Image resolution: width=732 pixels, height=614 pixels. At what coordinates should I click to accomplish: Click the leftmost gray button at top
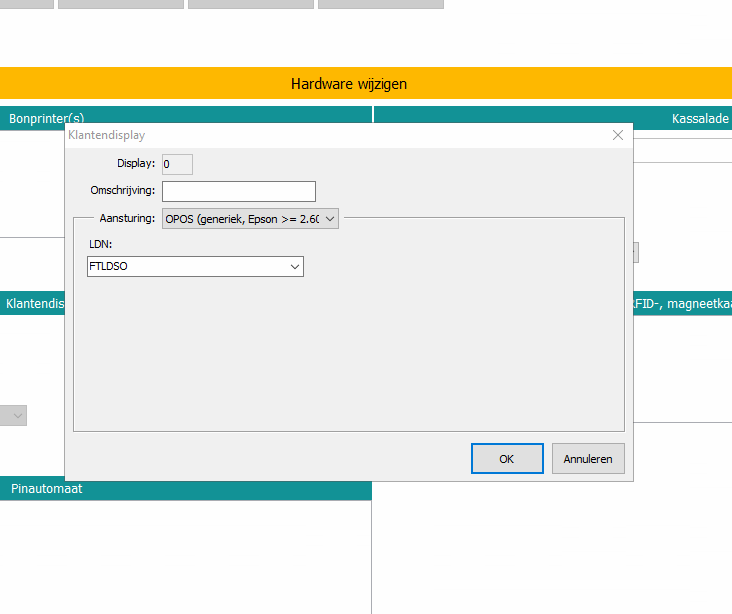click(26, 4)
